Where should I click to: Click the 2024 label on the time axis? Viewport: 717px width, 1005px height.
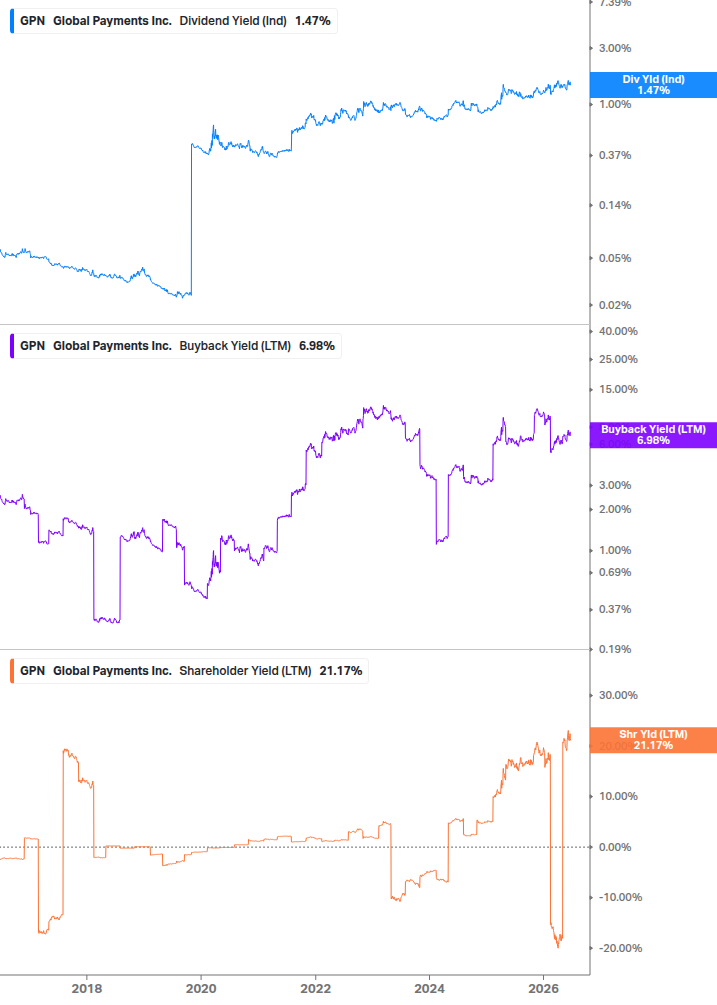pos(429,988)
